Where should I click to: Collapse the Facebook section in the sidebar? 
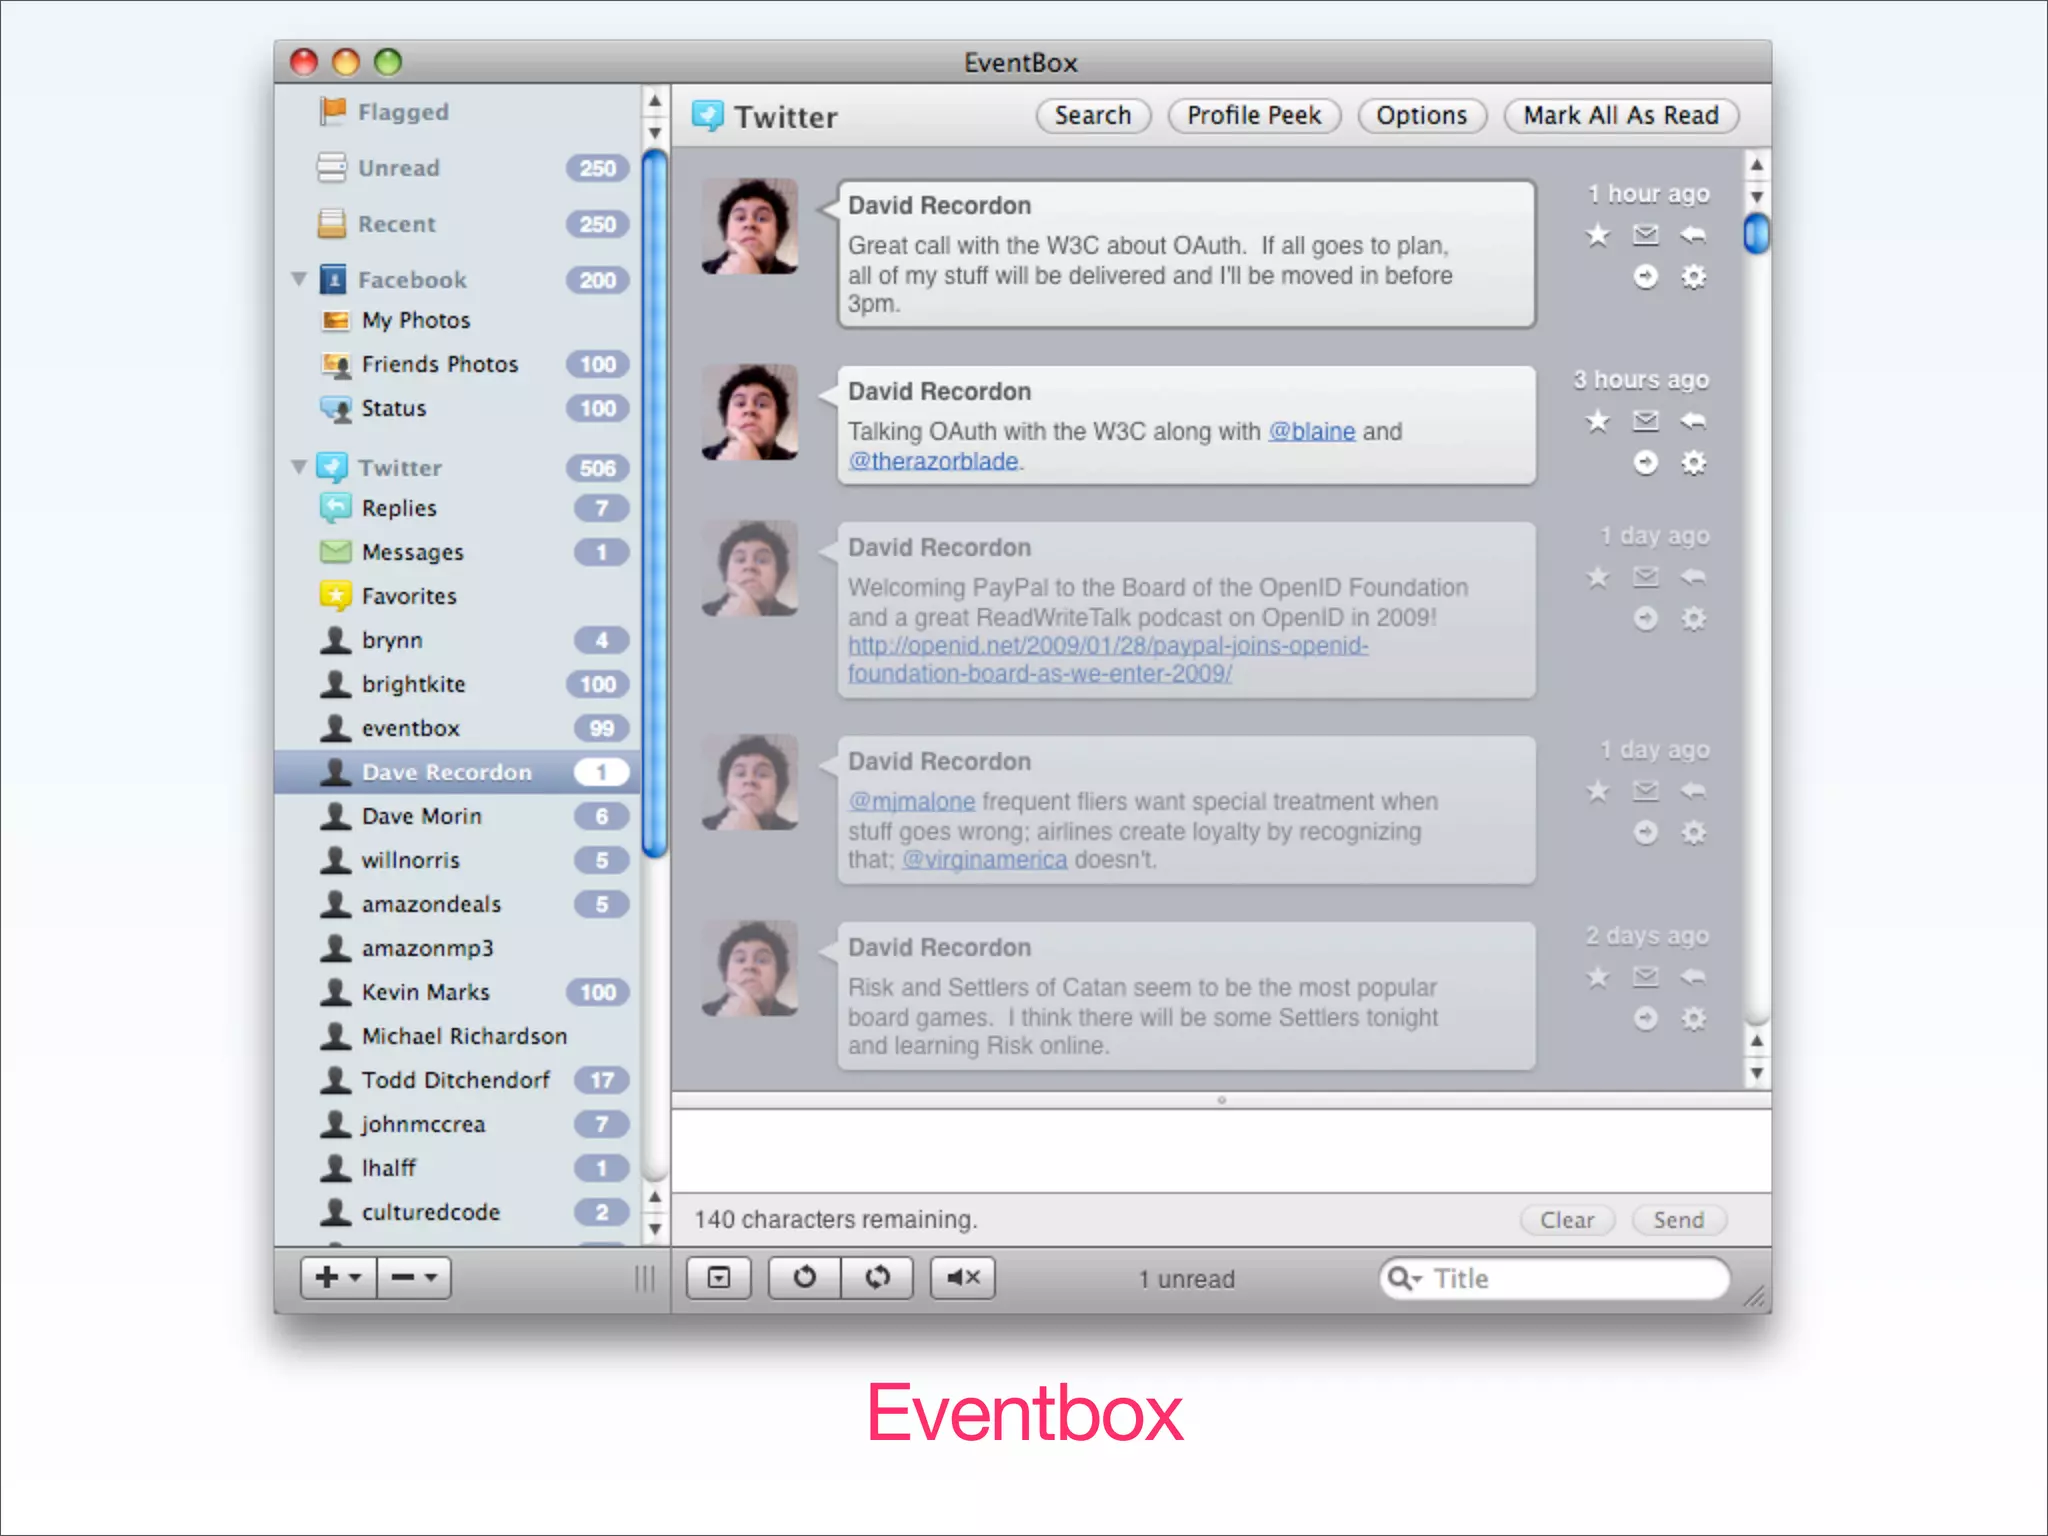click(299, 279)
